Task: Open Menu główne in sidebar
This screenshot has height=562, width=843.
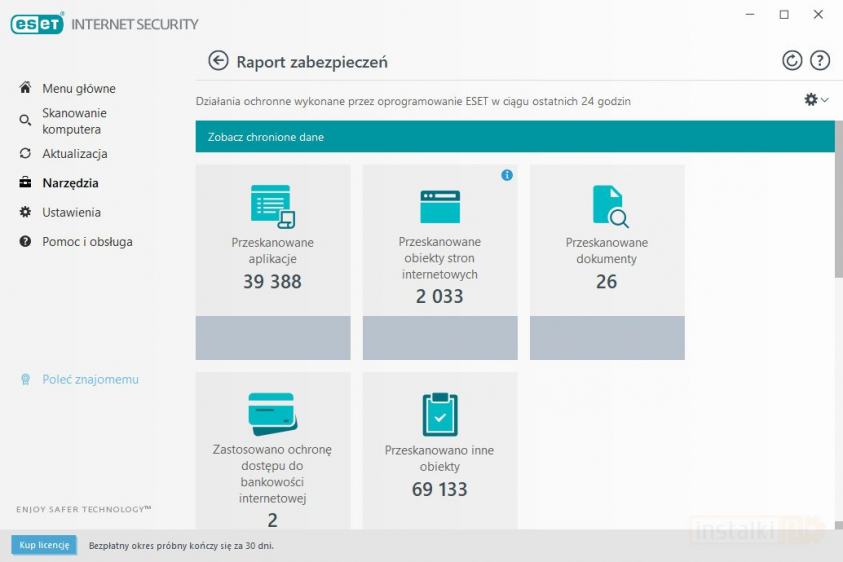Action: (x=78, y=89)
